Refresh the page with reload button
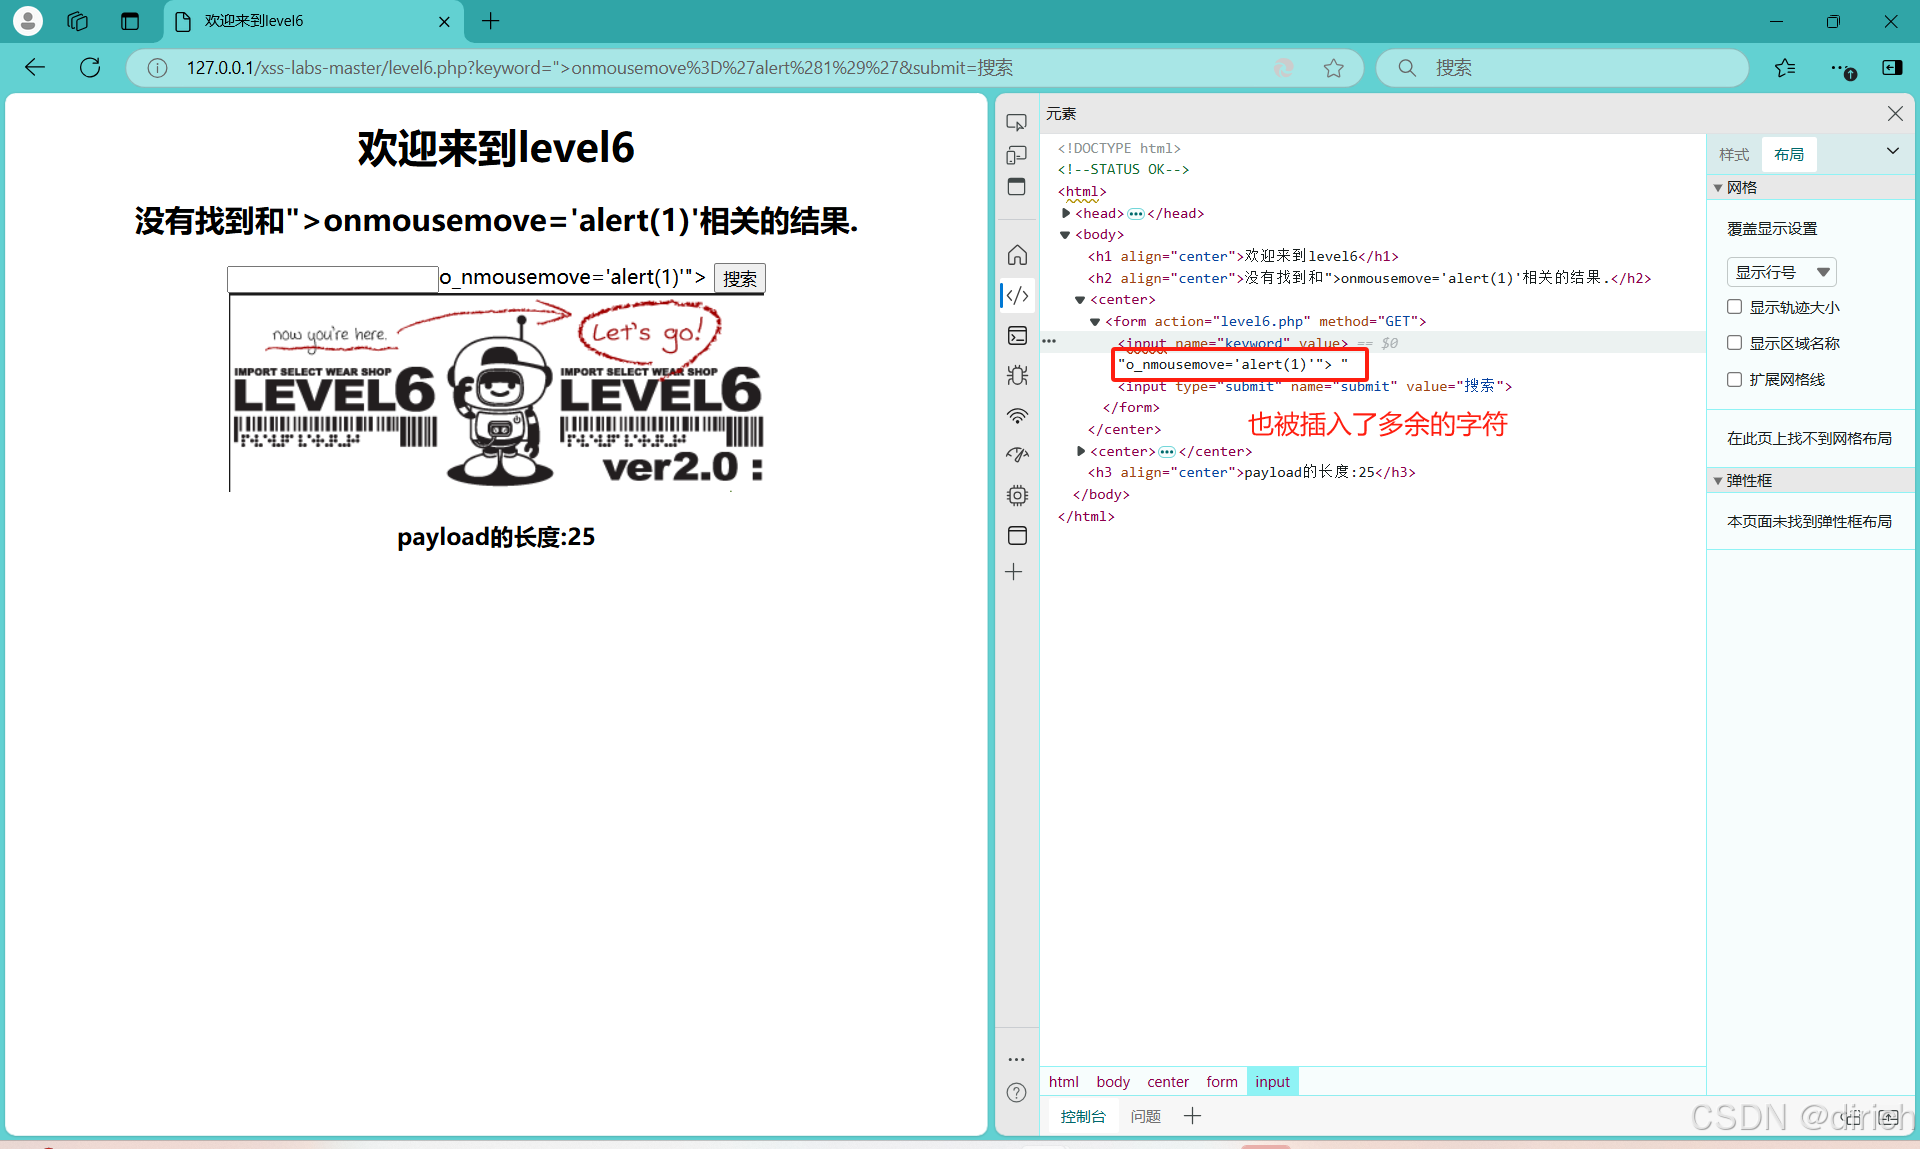Image resolution: width=1920 pixels, height=1149 pixels. [x=90, y=68]
